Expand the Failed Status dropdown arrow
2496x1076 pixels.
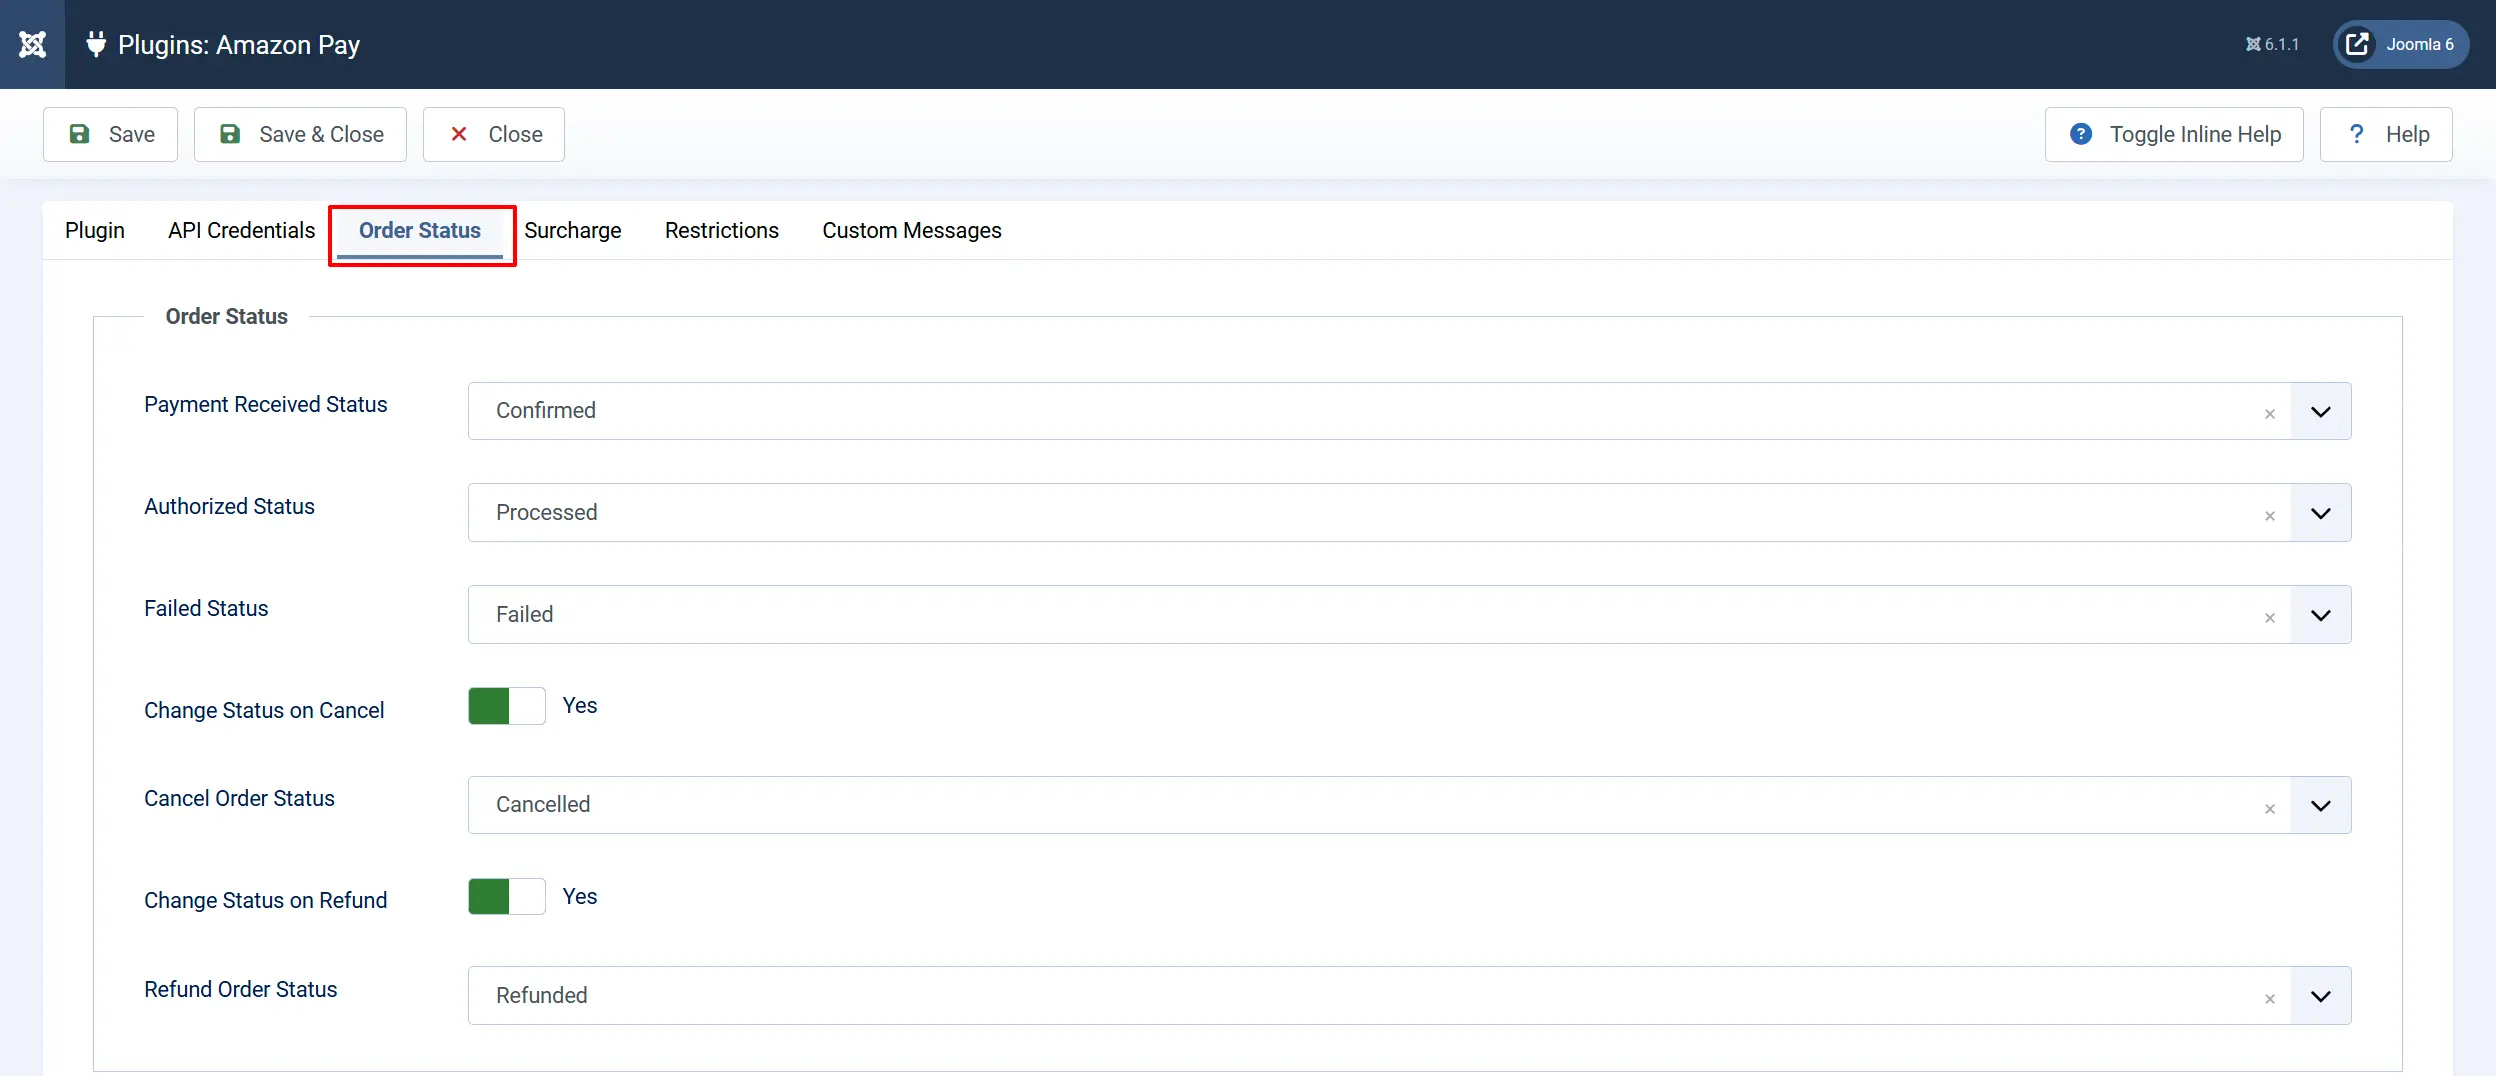tap(2321, 615)
